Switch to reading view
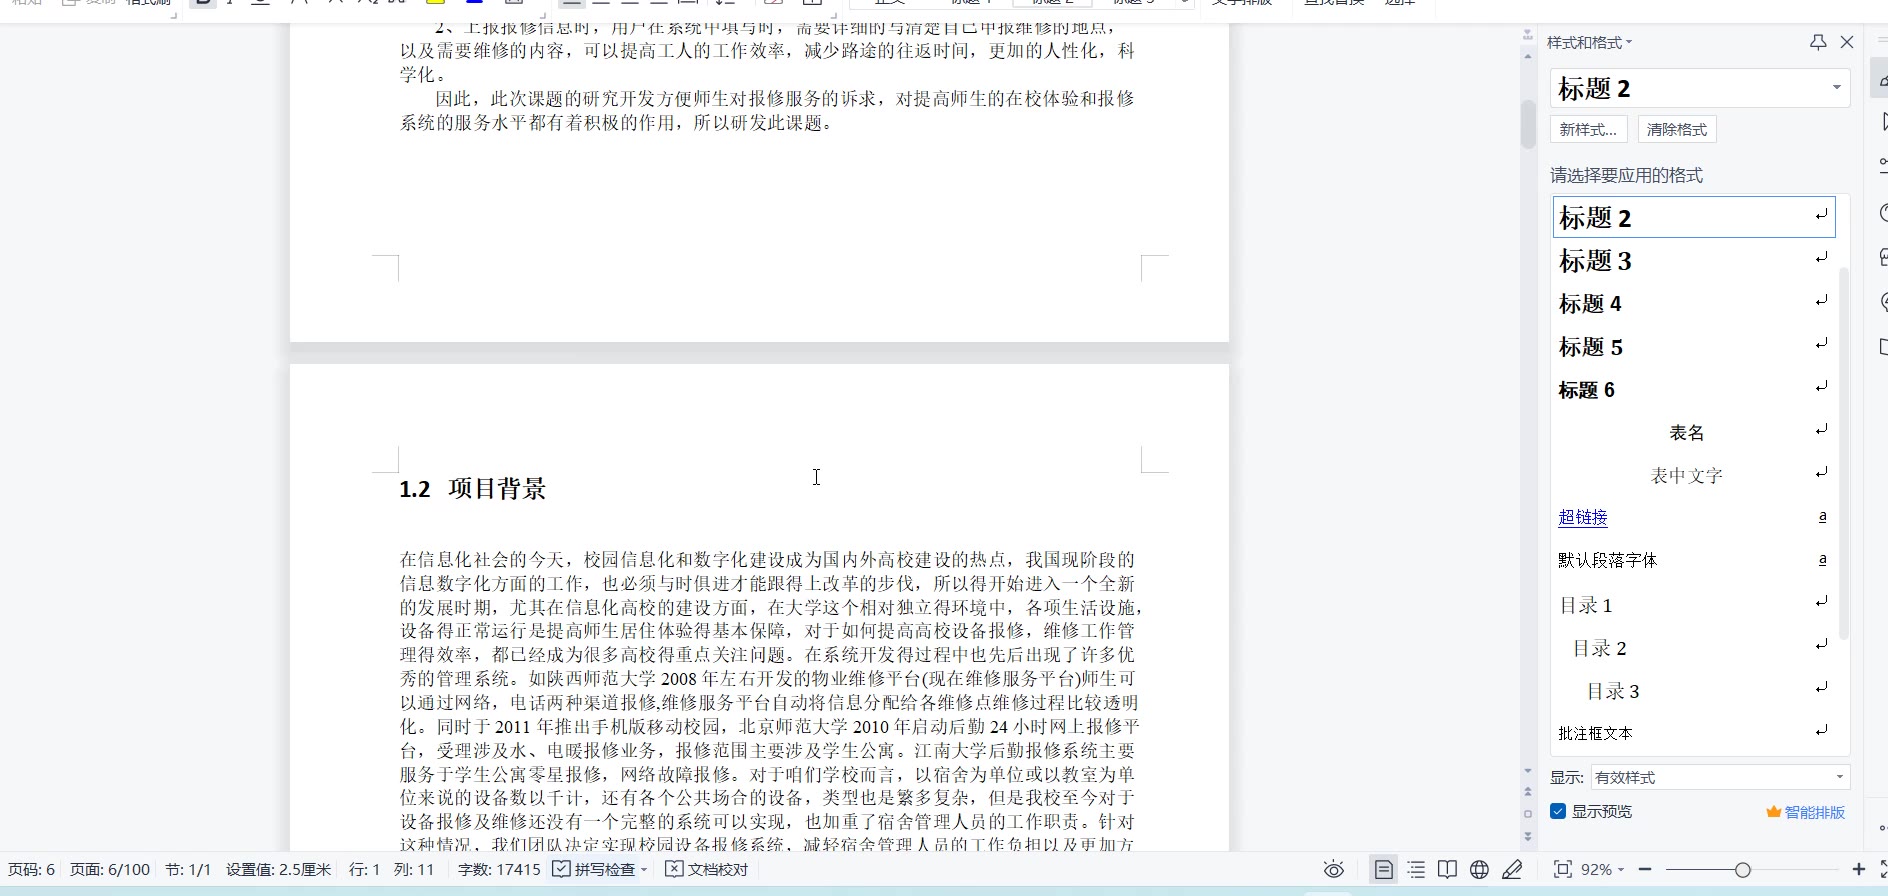 pyautogui.click(x=1447, y=870)
